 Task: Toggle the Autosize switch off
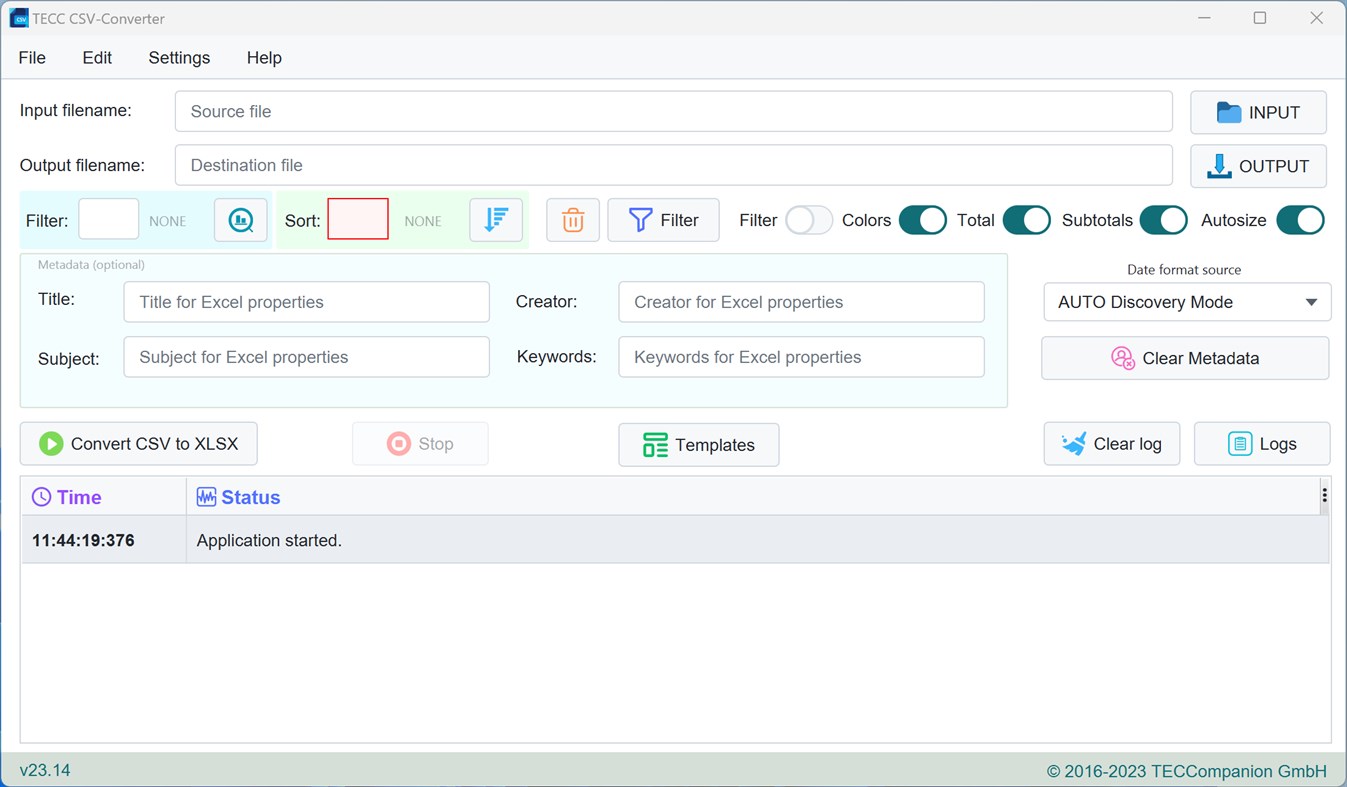1301,220
